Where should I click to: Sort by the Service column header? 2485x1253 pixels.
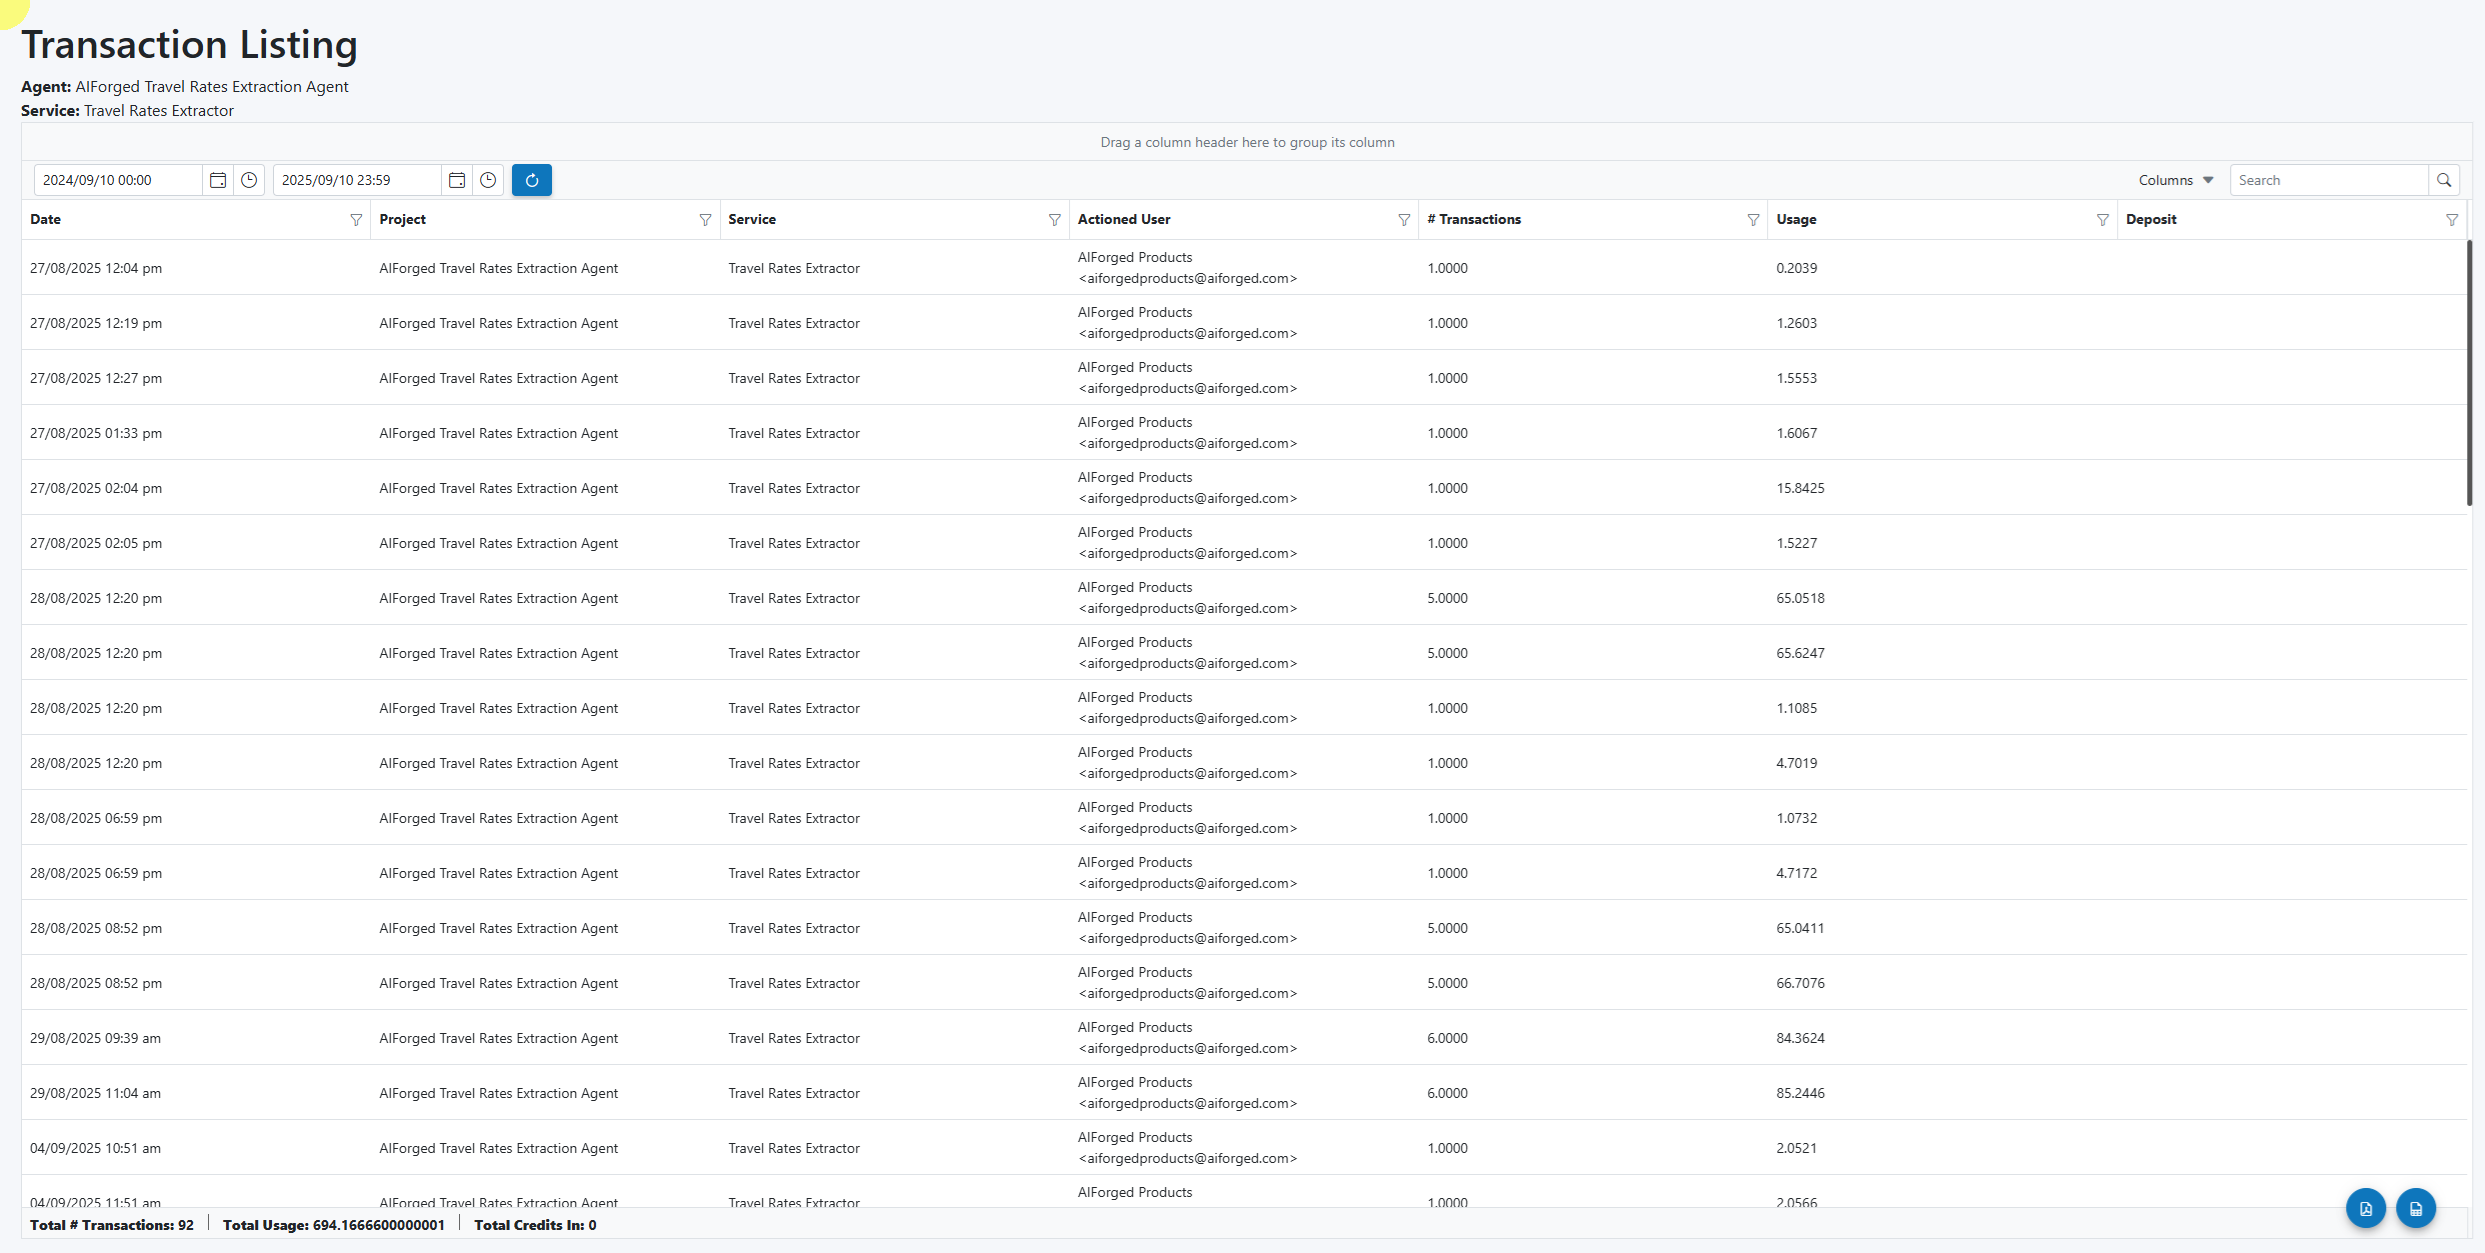[752, 219]
